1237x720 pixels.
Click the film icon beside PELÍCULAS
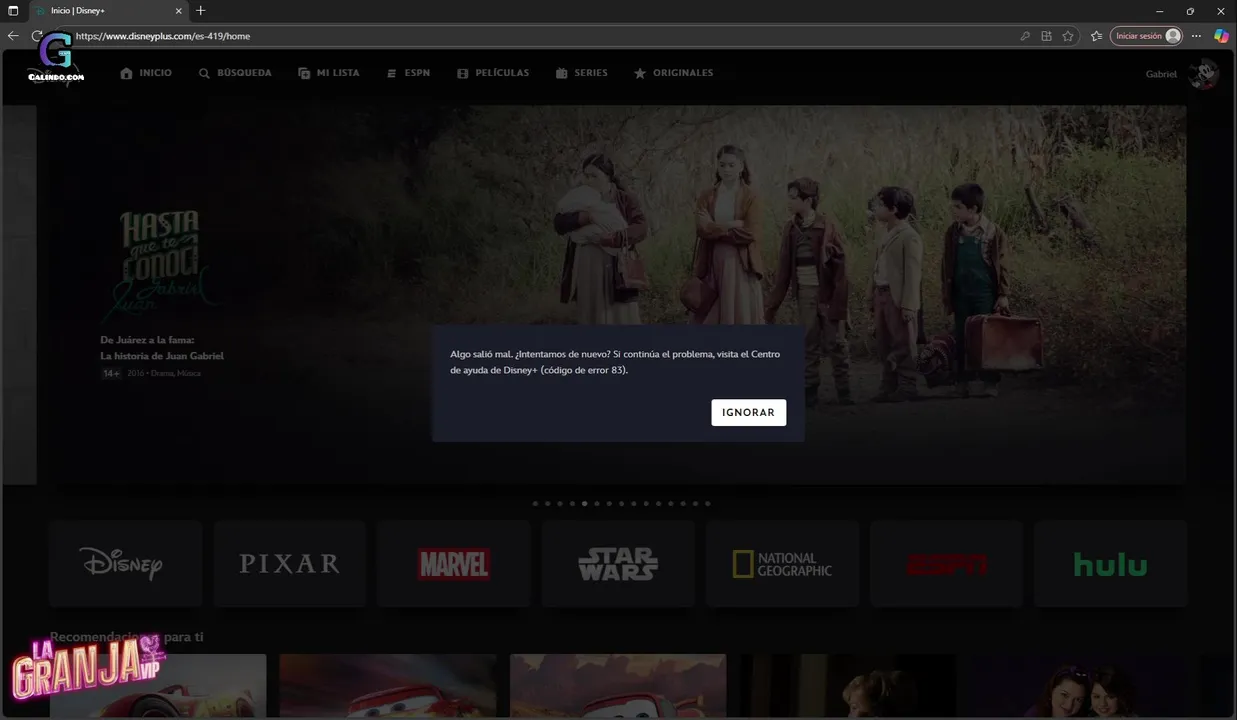click(x=462, y=73)
